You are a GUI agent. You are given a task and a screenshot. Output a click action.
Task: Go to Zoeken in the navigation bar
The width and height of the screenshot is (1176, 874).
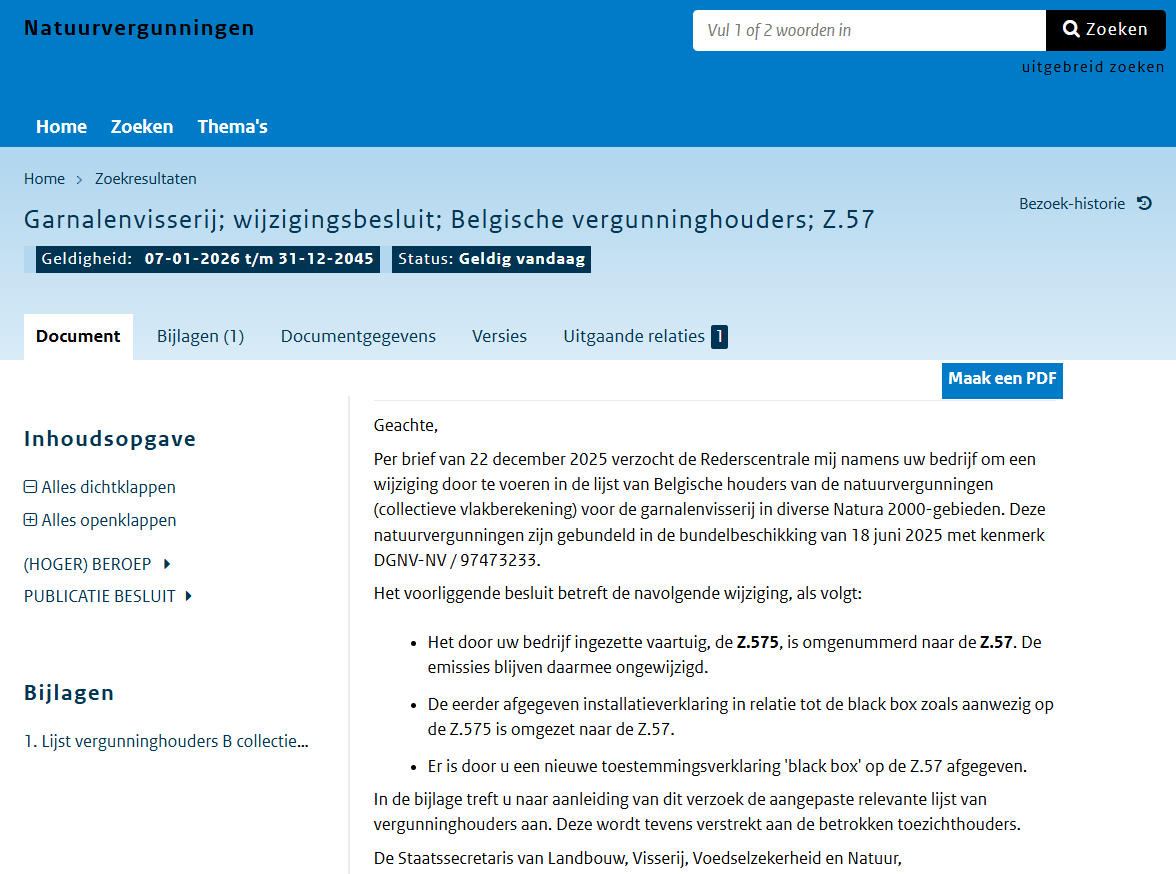click(x=141, y=127)
